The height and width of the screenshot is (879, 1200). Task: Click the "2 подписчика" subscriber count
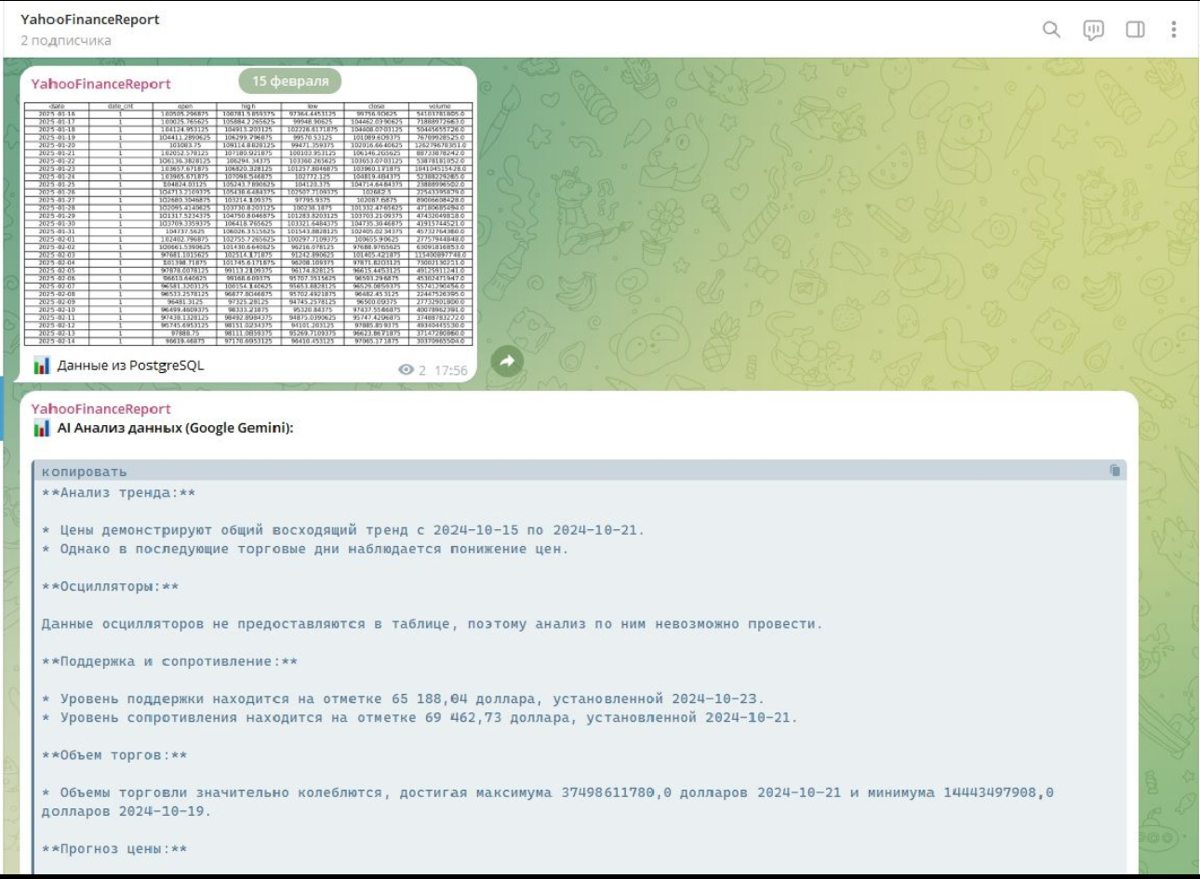pyautogui.click(x=66, y=41)
